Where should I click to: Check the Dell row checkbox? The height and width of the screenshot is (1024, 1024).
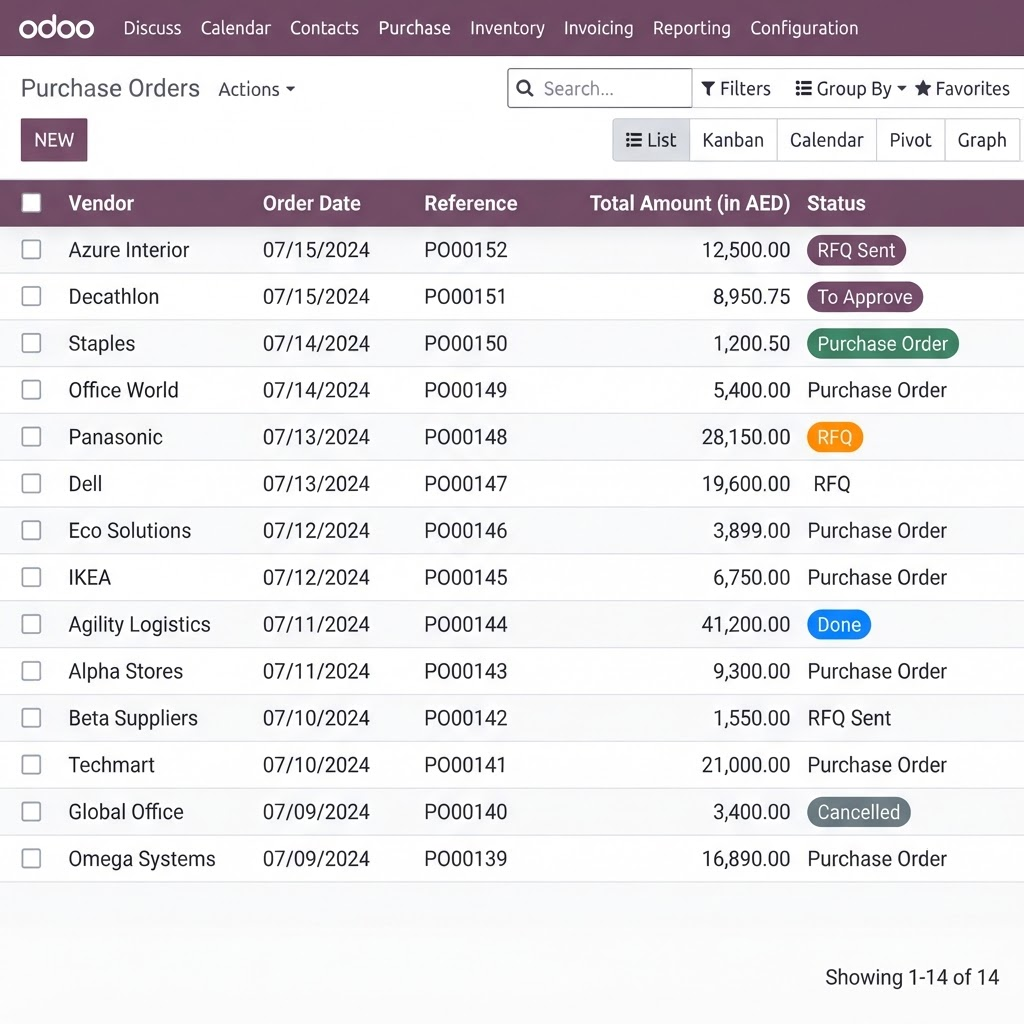click(x=31, y=484)
